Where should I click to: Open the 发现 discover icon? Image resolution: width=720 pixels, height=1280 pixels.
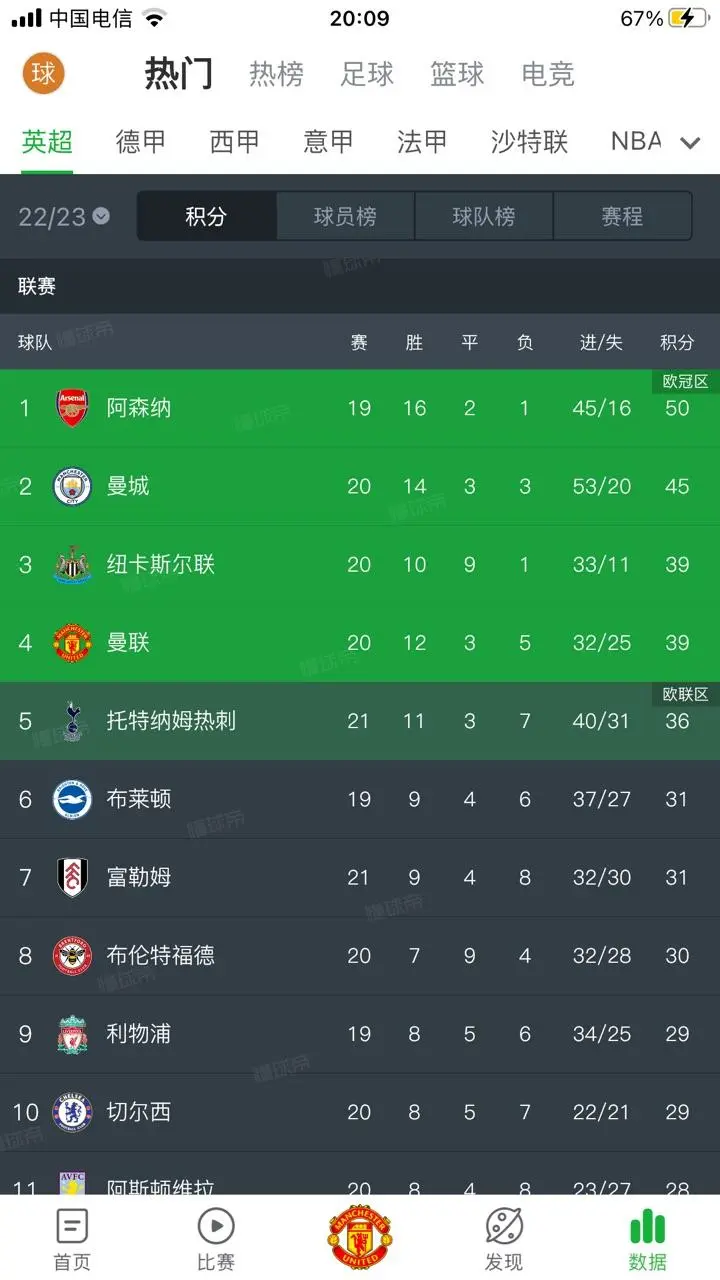click(504, 1225)
